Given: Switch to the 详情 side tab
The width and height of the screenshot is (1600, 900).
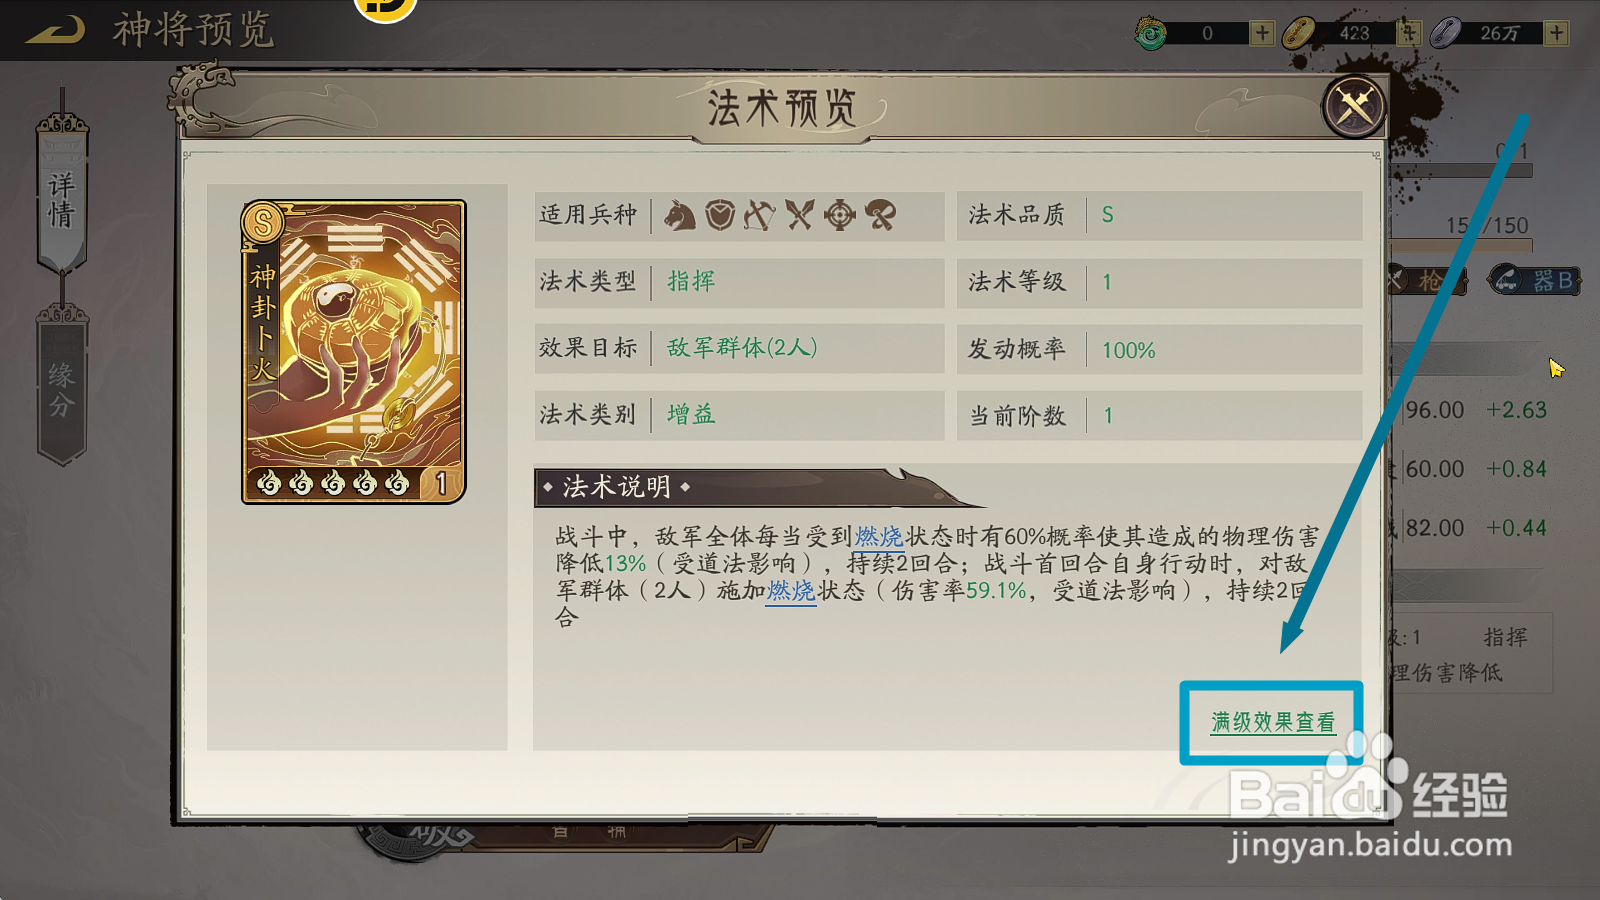Looking at the screenshot, I should pyautogui.click(x=62, y=199).
